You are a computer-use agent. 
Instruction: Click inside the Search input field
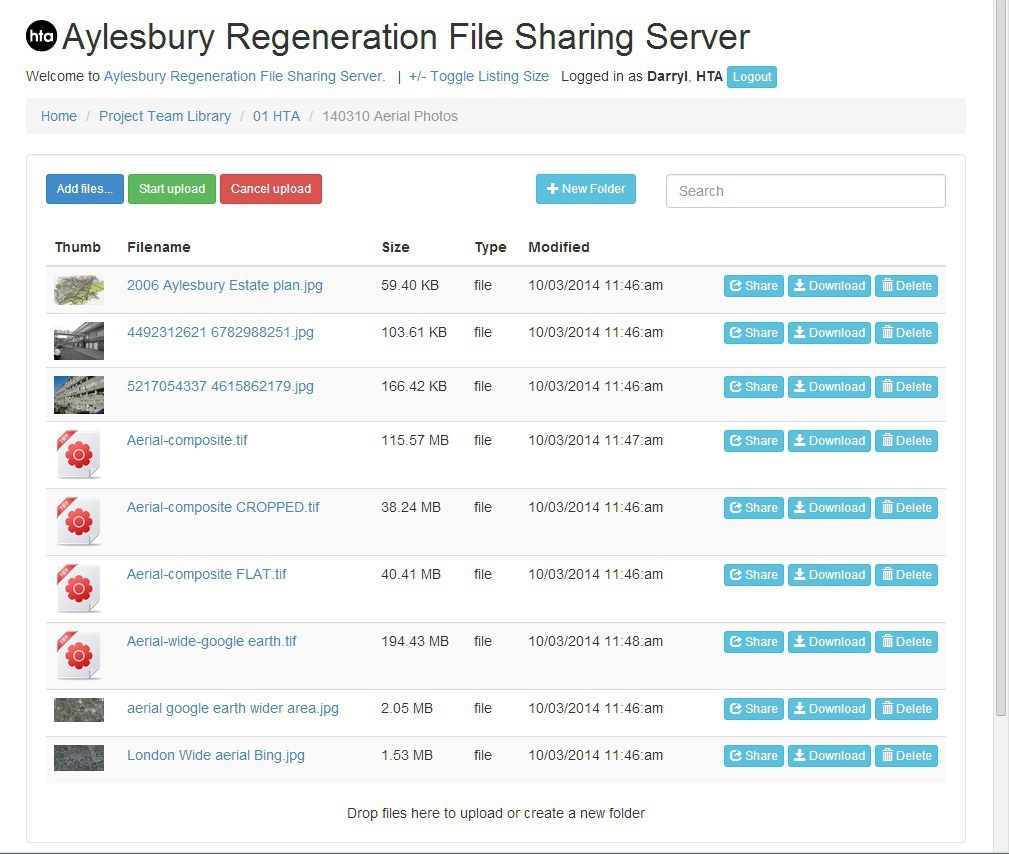pos(805,190)
